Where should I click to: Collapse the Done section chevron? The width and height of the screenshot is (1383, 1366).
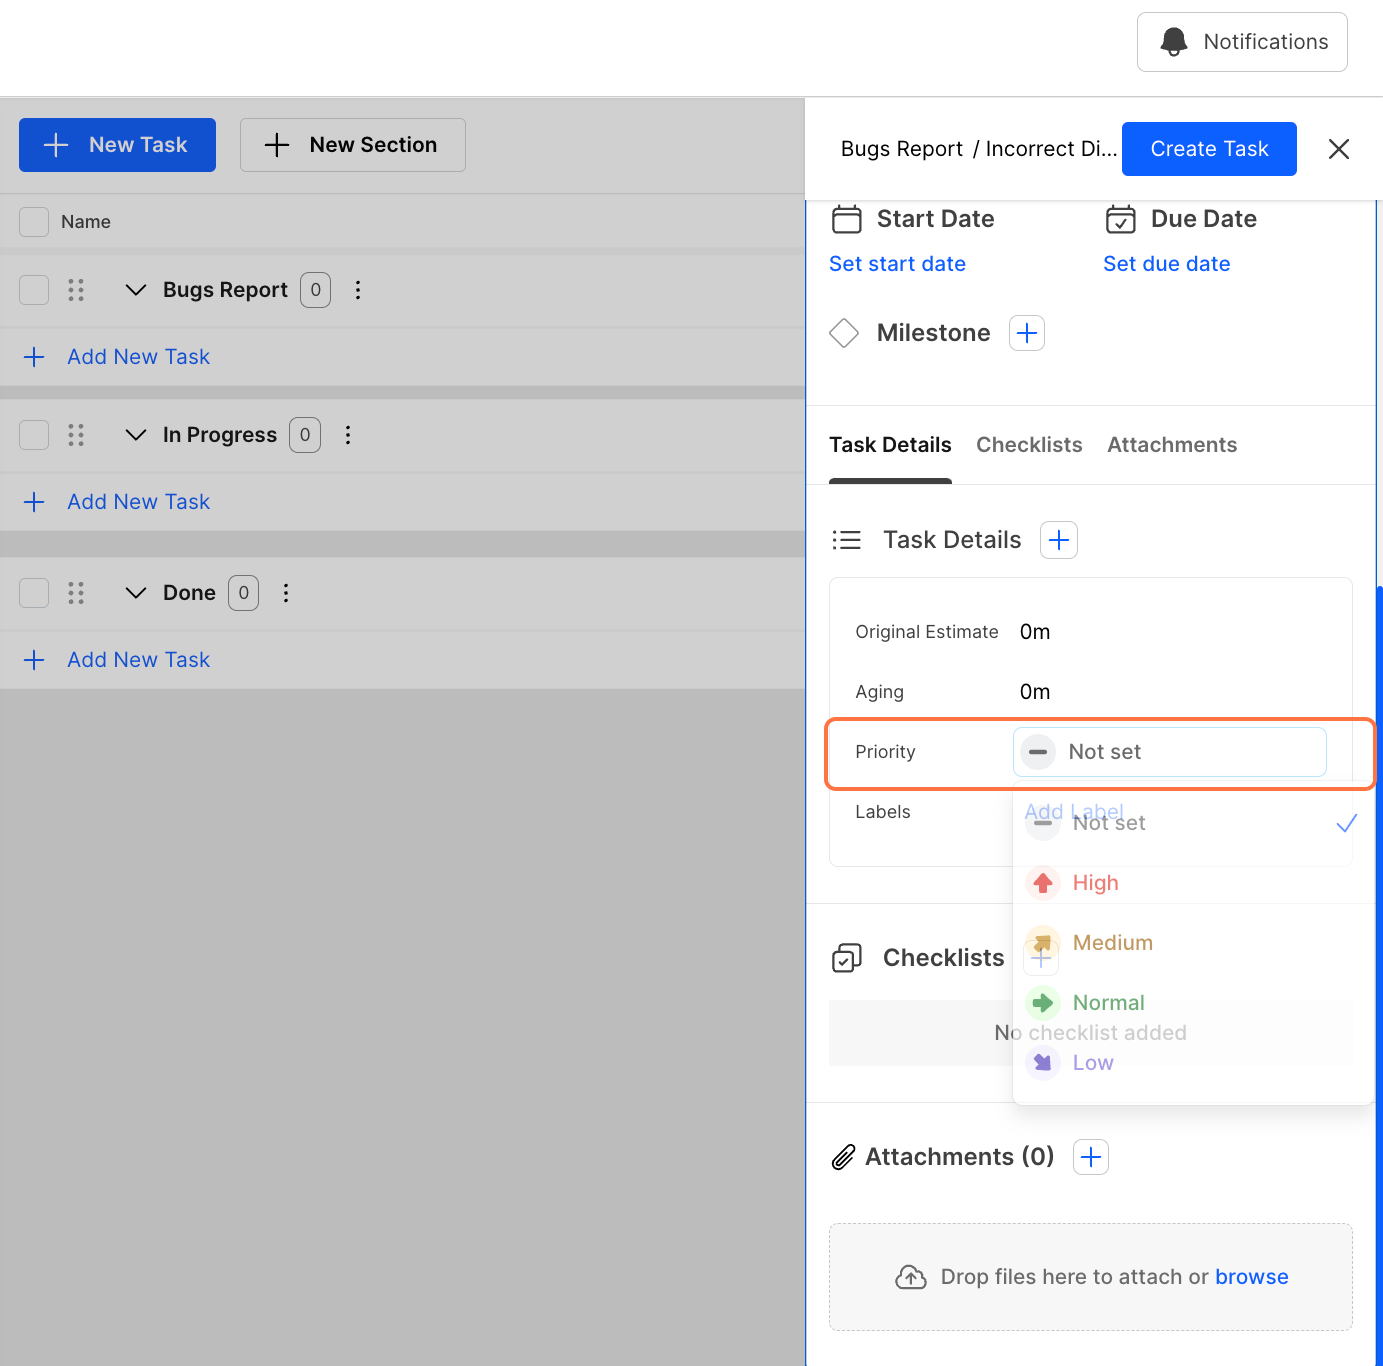[x=136, y=593]
